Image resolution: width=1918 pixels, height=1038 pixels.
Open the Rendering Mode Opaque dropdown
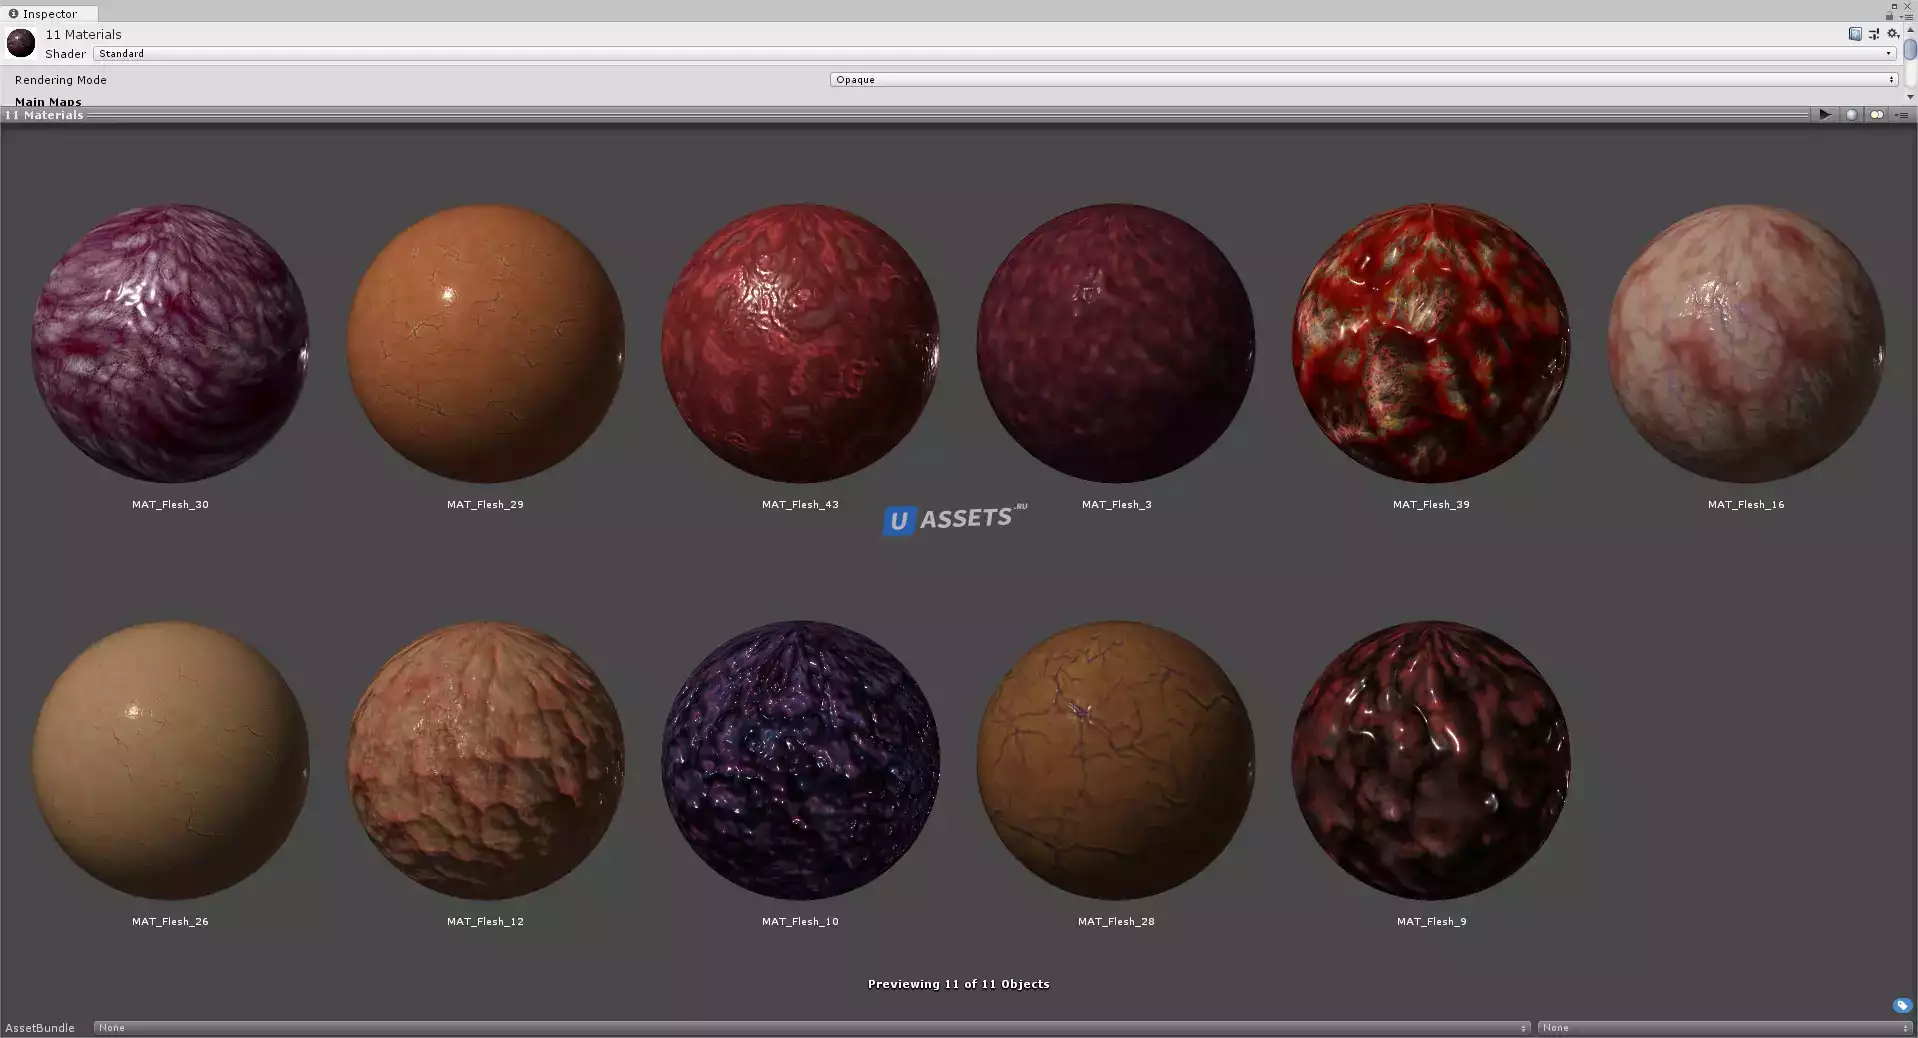click(x=1364, y=80)
